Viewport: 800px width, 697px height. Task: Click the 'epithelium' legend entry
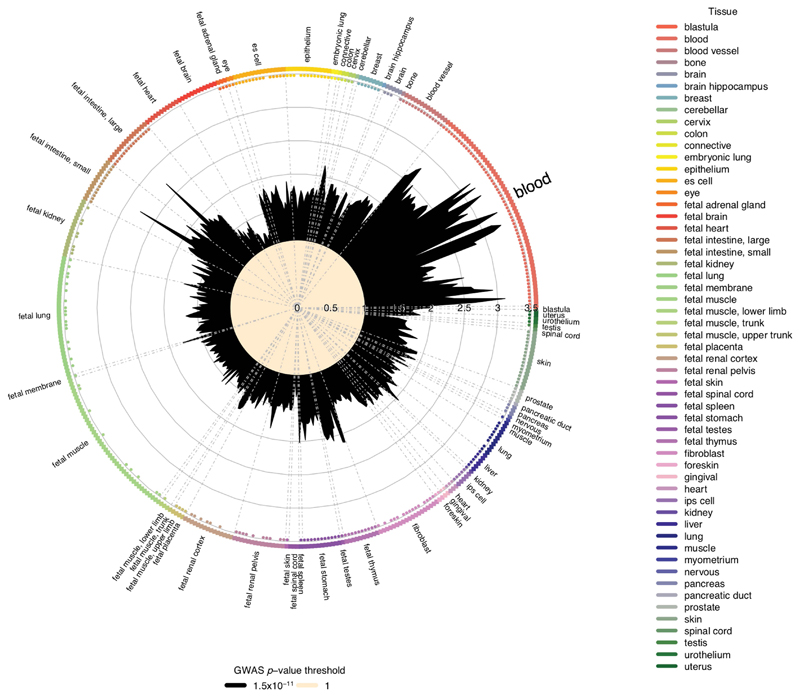click(707, 169)
